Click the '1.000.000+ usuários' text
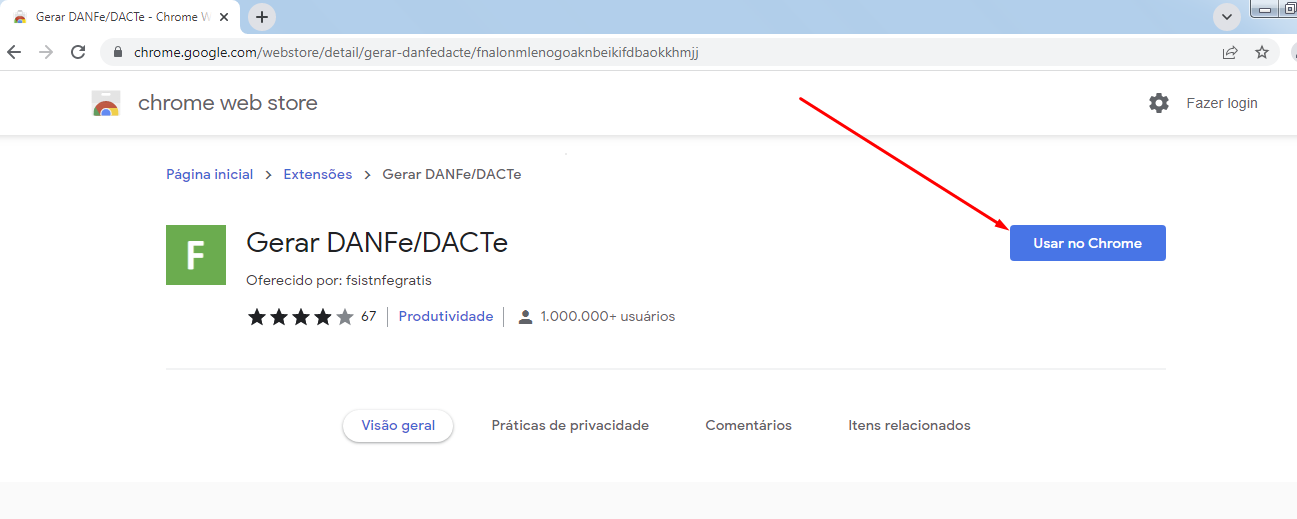The image size is (1297, 519). coord(608,316)
